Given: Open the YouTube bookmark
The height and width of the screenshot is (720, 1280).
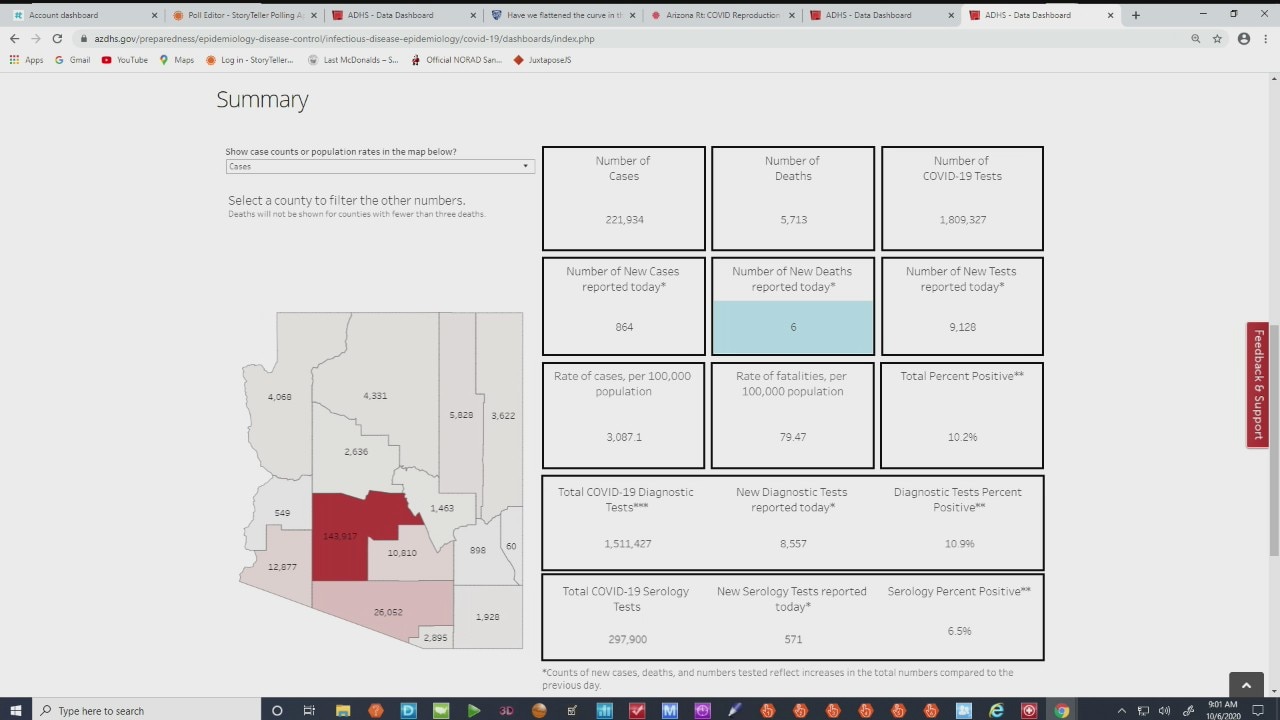Looking at the screenshot, I should (125, 60).
